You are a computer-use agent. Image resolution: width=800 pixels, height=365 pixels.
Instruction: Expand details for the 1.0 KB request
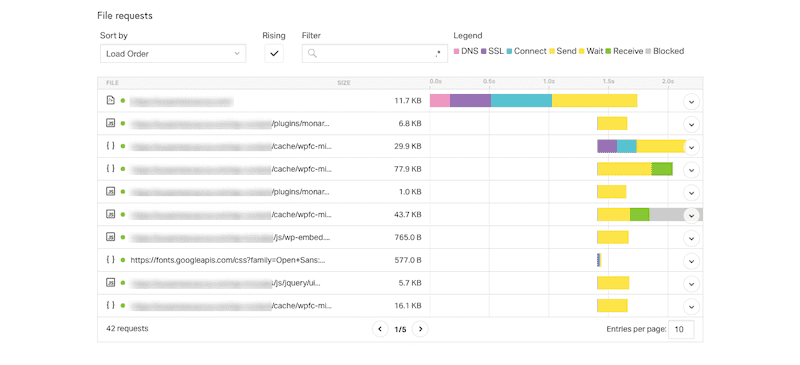pos(691,192)
